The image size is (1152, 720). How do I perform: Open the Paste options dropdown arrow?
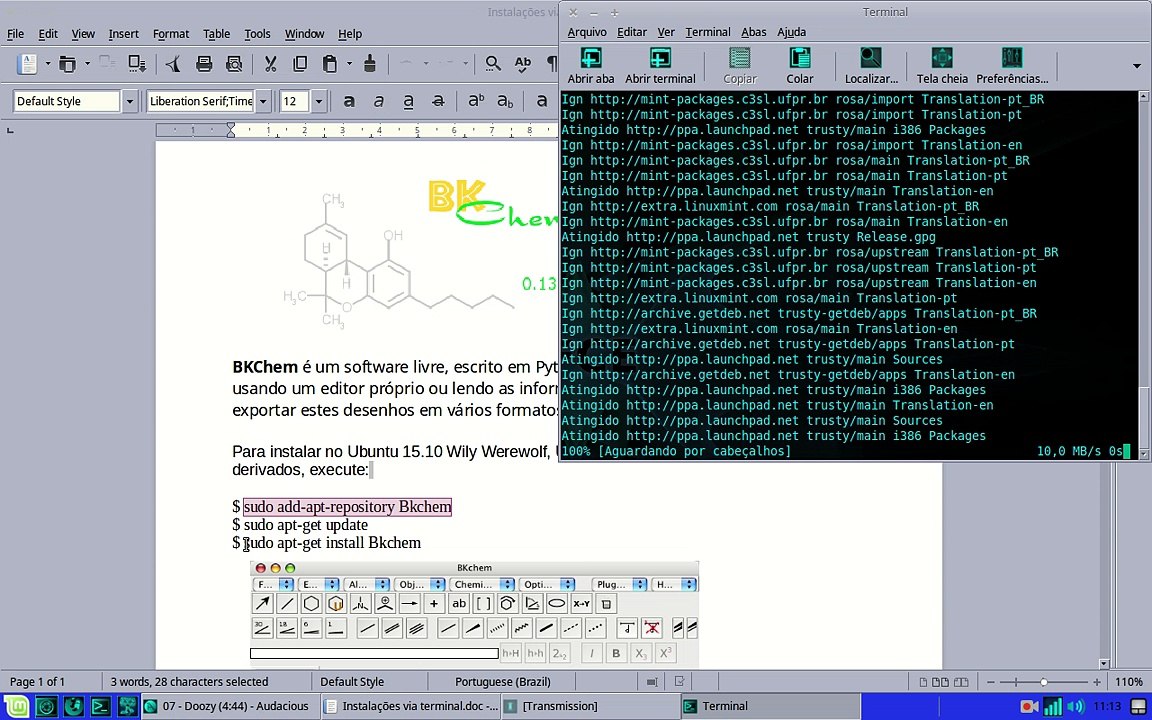[x=350, y=64]
